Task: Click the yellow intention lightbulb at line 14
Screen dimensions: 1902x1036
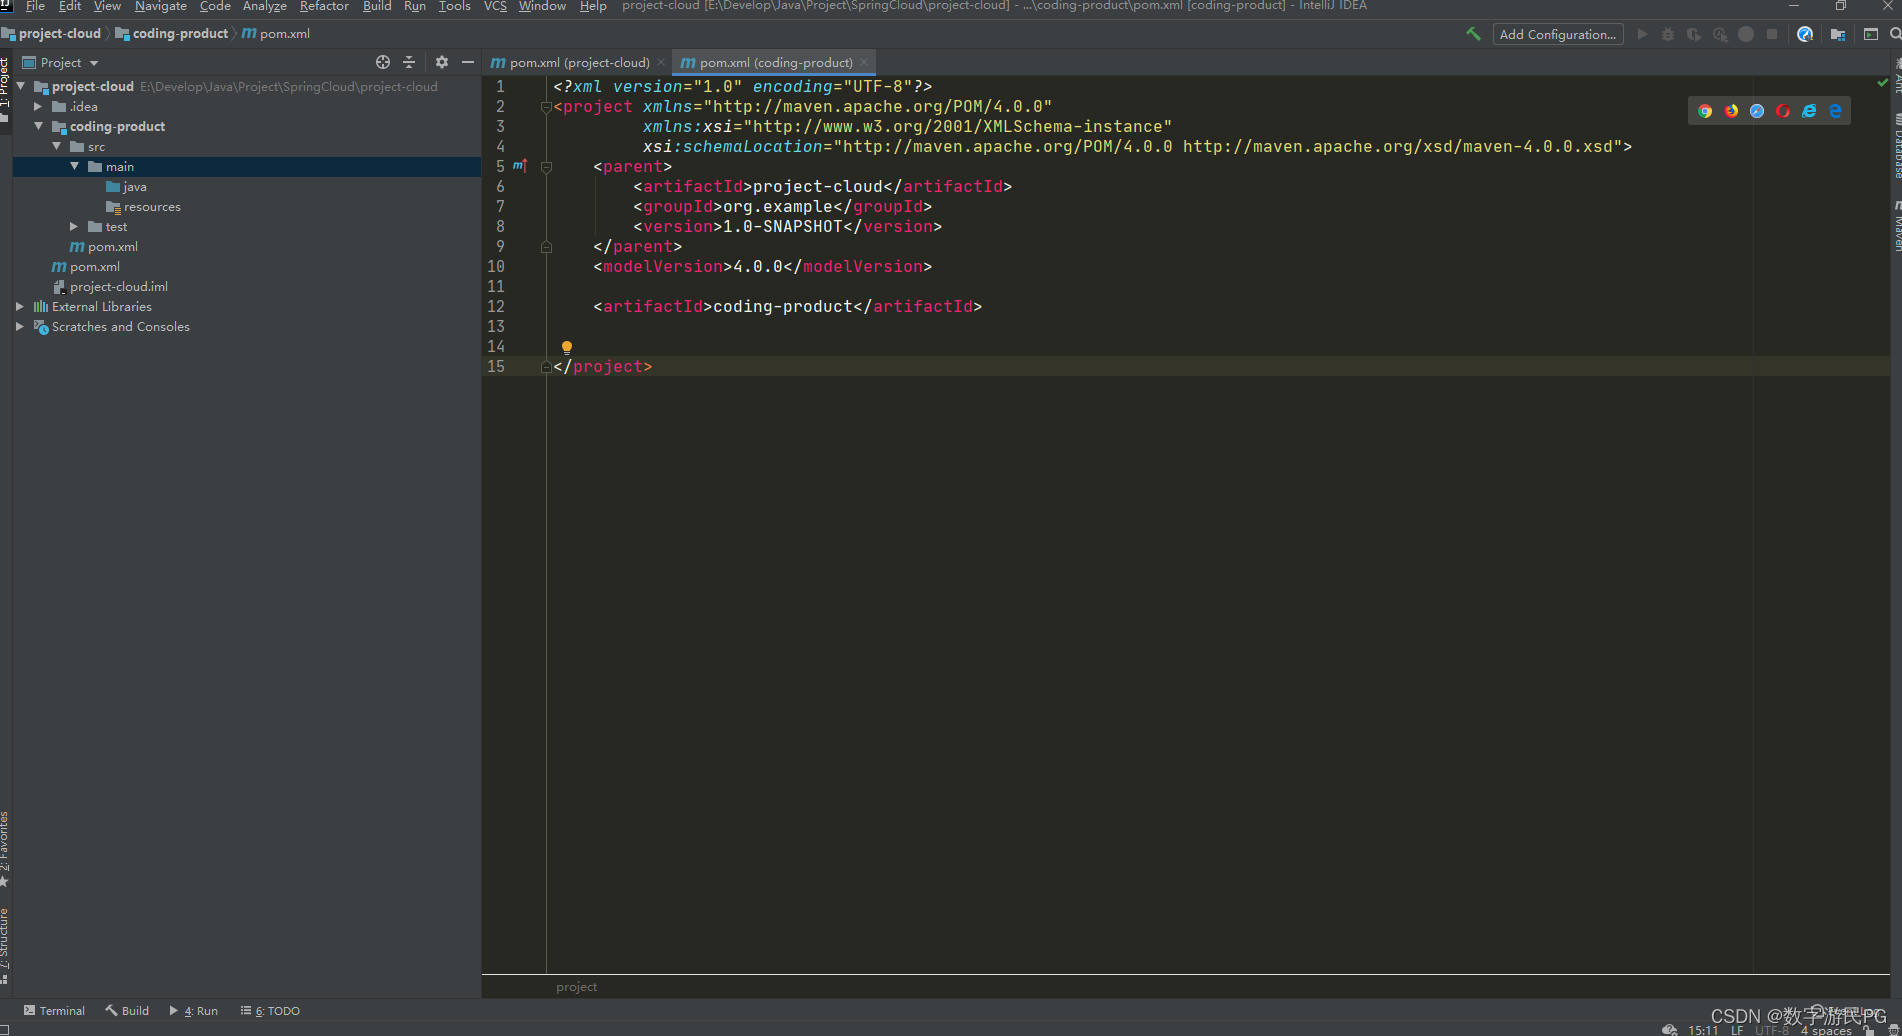Action: coord(567,347)
